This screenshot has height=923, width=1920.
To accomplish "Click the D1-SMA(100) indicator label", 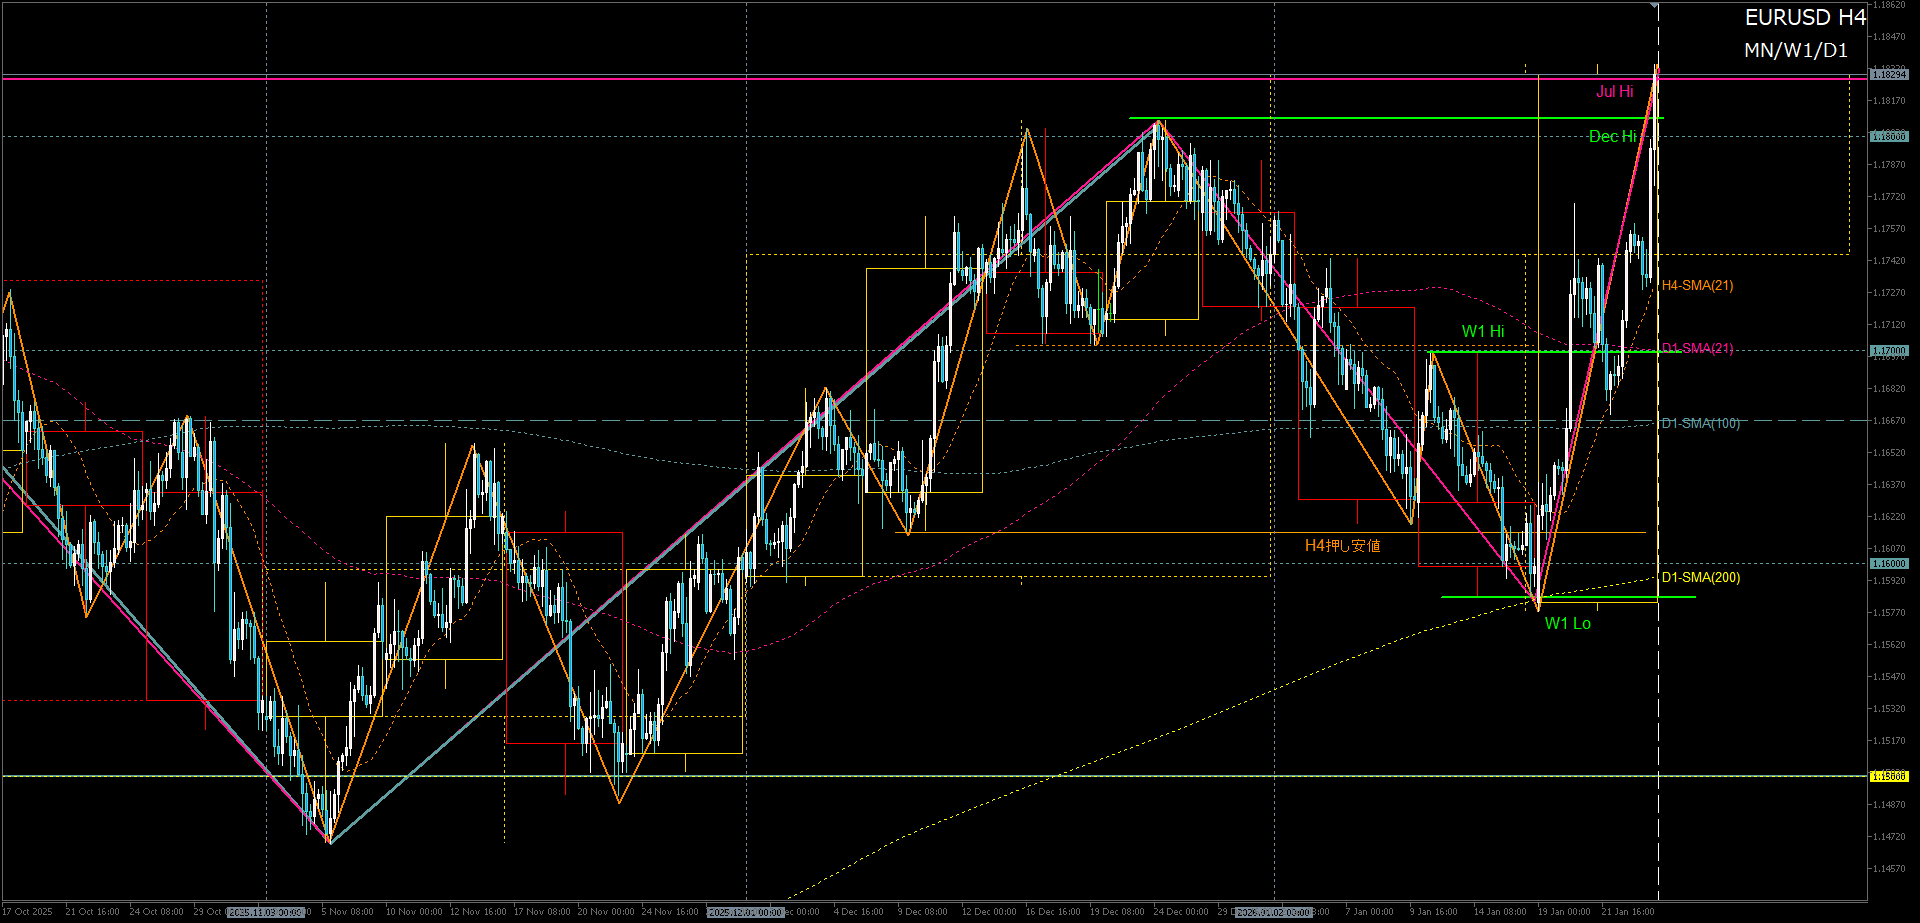I will click(x=1700, y=424).
